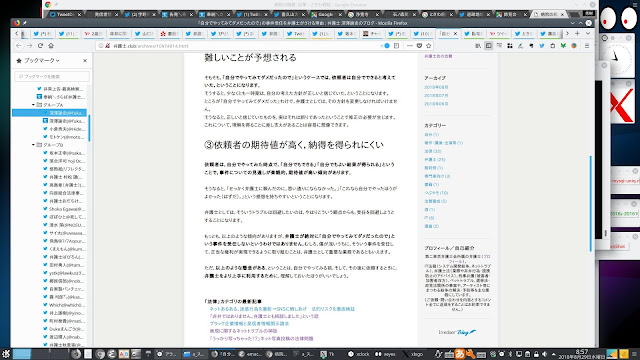The height and width of the screenshot is (360, 640).
Task: Click the bookmarks search field
Action: [52, 76]
